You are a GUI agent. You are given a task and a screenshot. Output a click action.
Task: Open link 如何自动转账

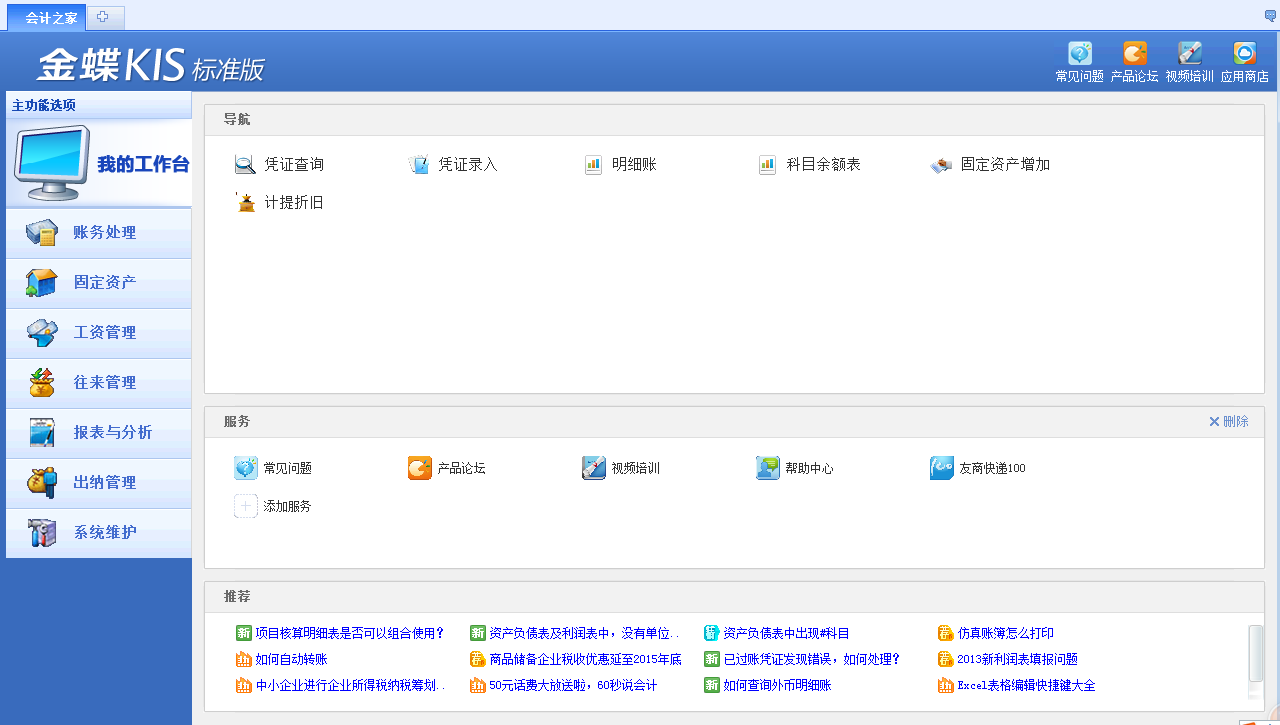pyautogui.click(x=291, y=659)
